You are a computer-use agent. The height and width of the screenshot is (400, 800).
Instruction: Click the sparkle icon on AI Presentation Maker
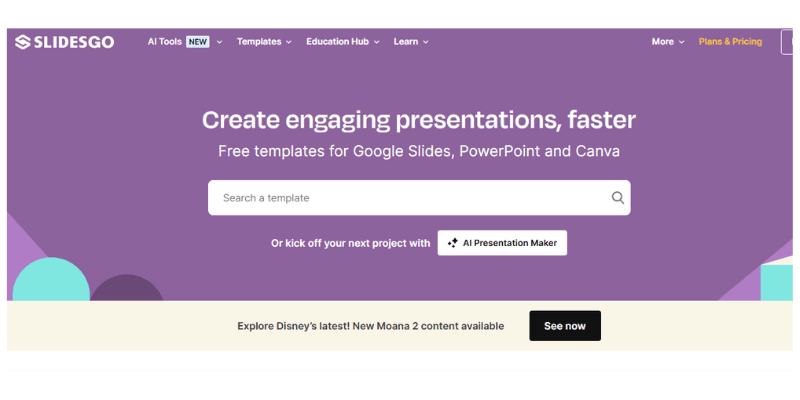[453, 243]
